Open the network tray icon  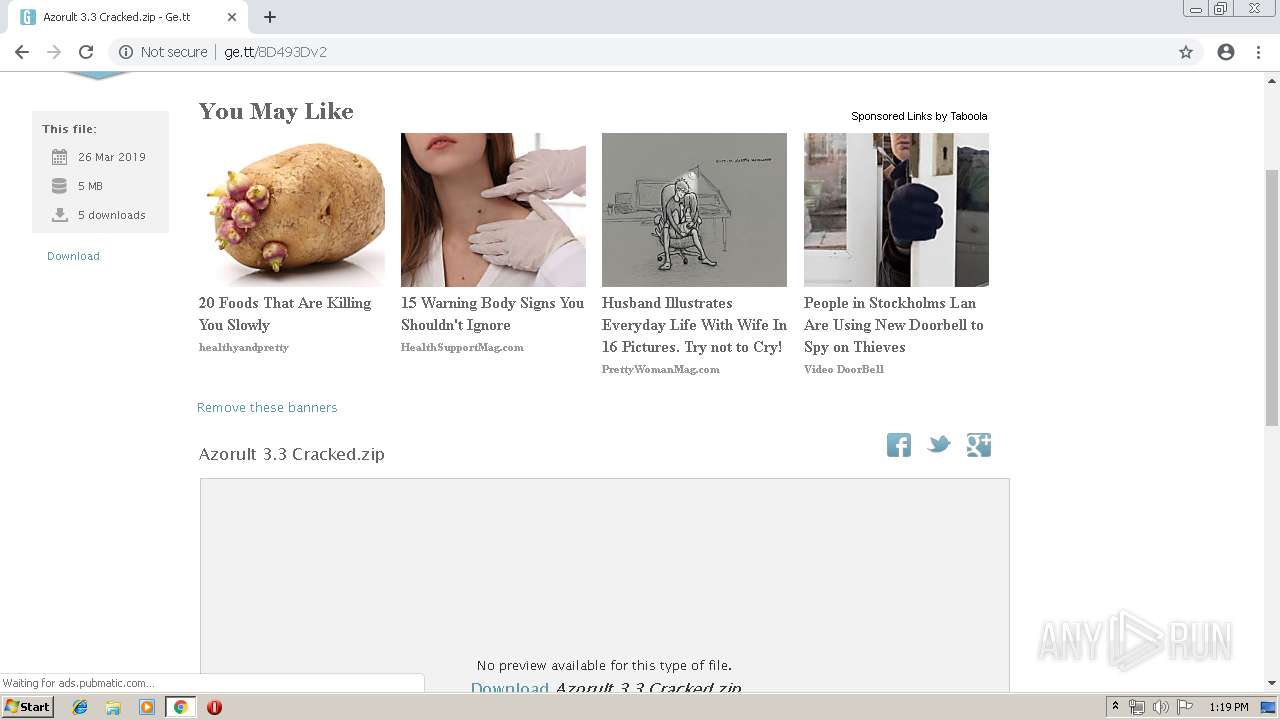(1137, 707)
